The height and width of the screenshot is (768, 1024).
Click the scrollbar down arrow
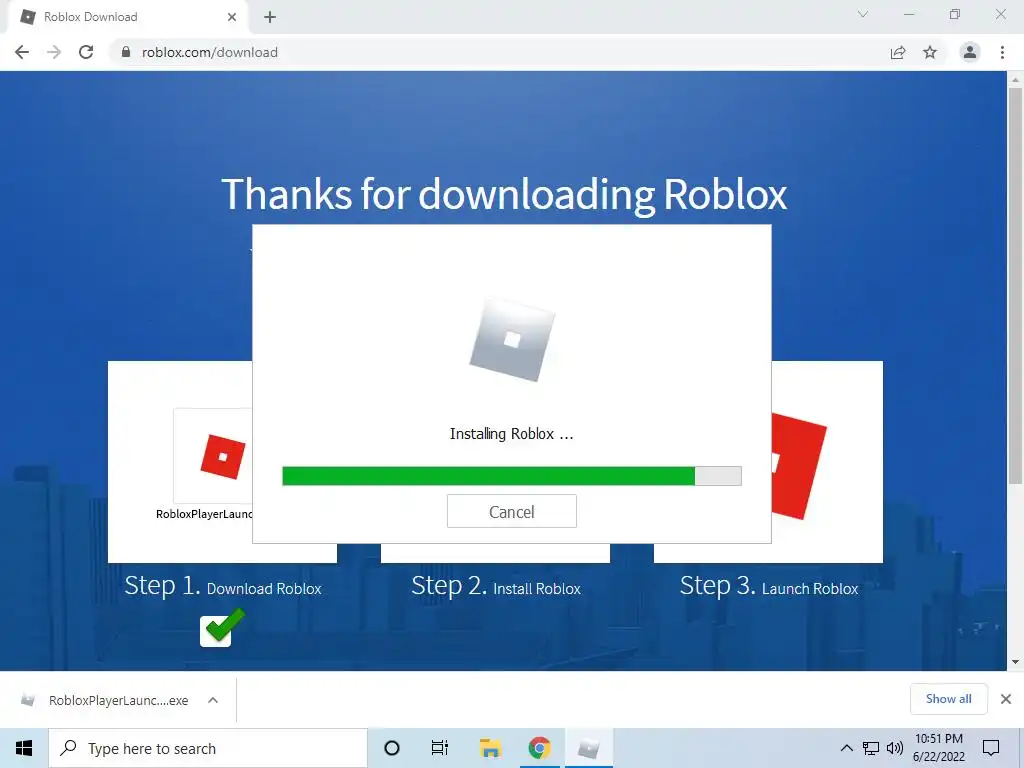tap(1015, 662)
